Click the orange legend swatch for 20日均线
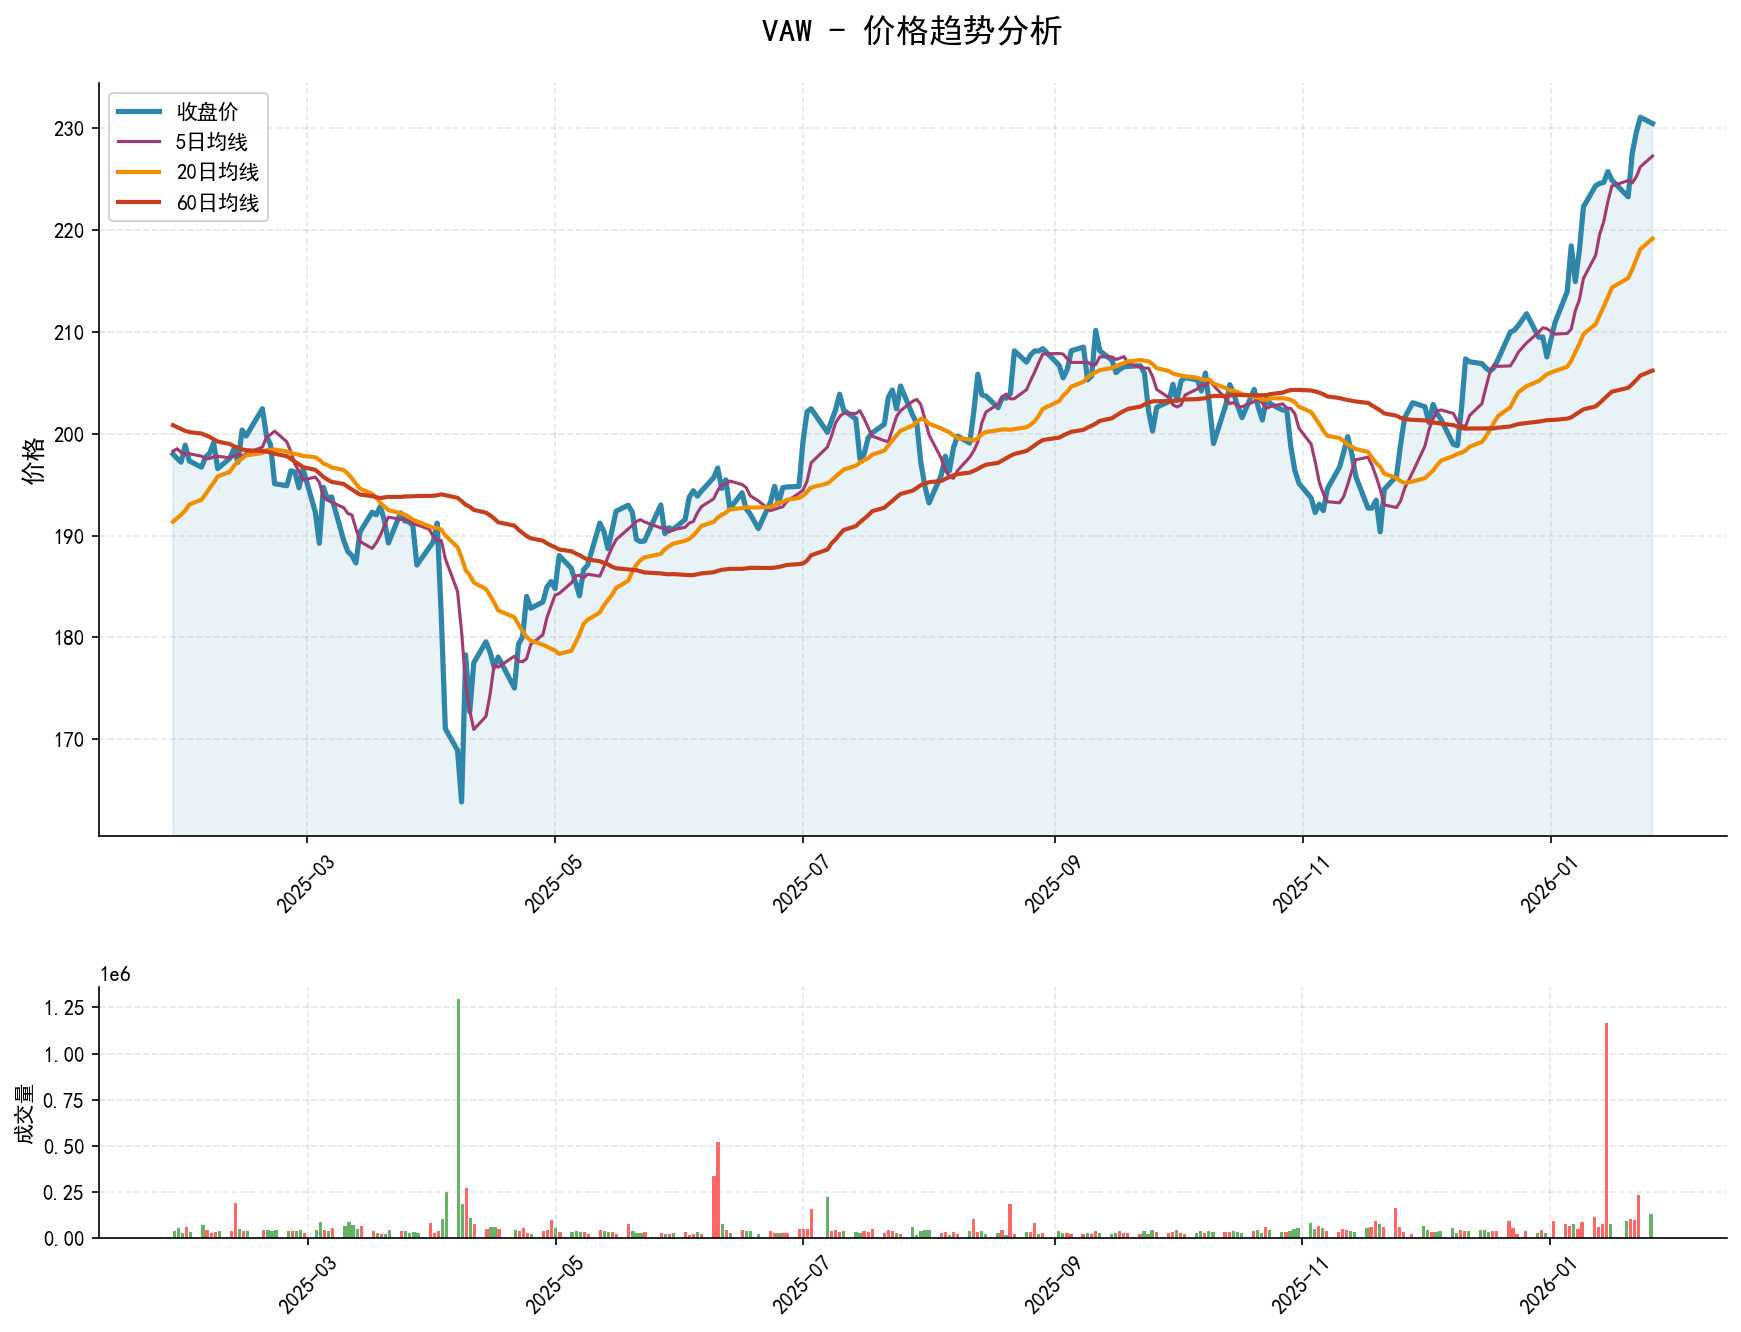Image resolution: width=1741 pixels, height=1332 pixels. (138, 173)
